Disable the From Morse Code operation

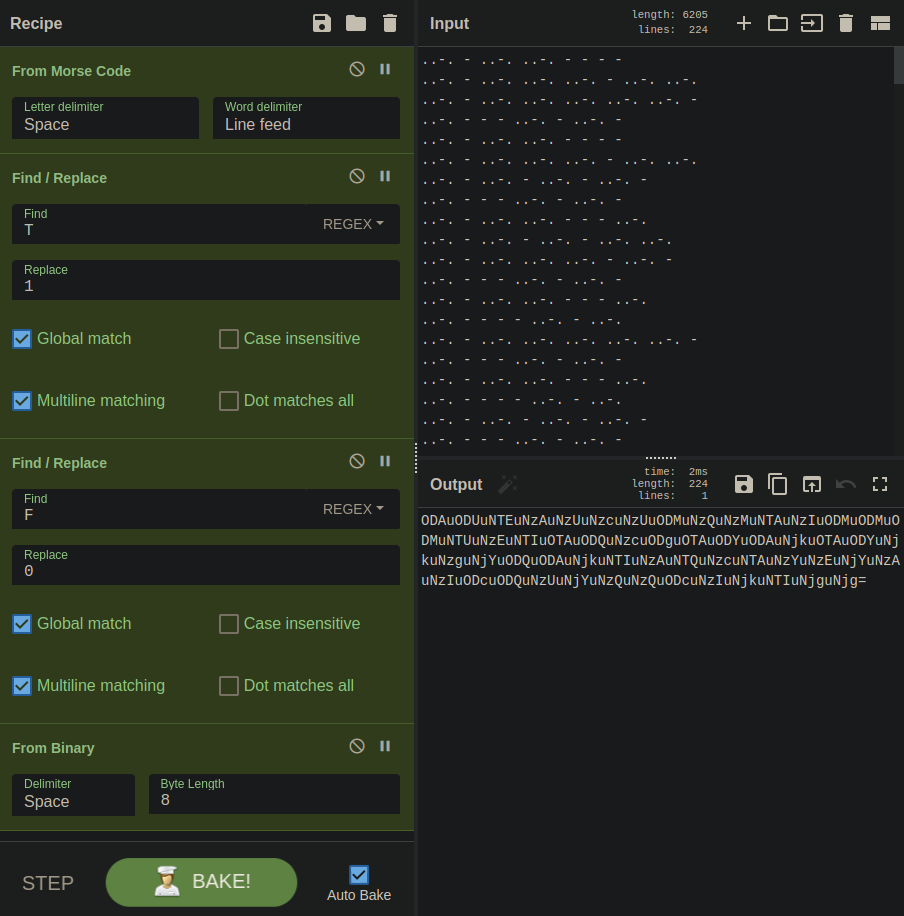tap(357, 69)
